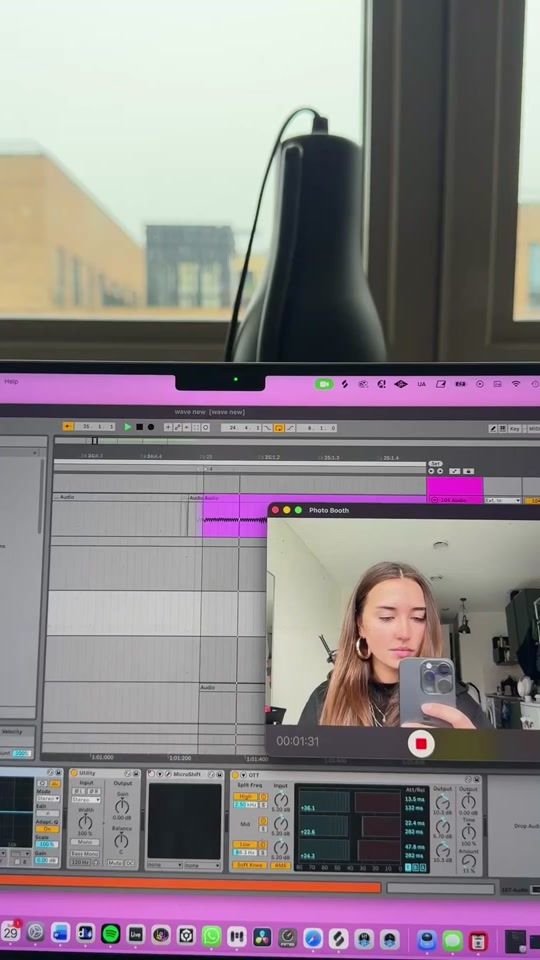Click the 25.1.2 marker on the beat ruler
This screenshot has width=540, height=960.
coord(269,457)
